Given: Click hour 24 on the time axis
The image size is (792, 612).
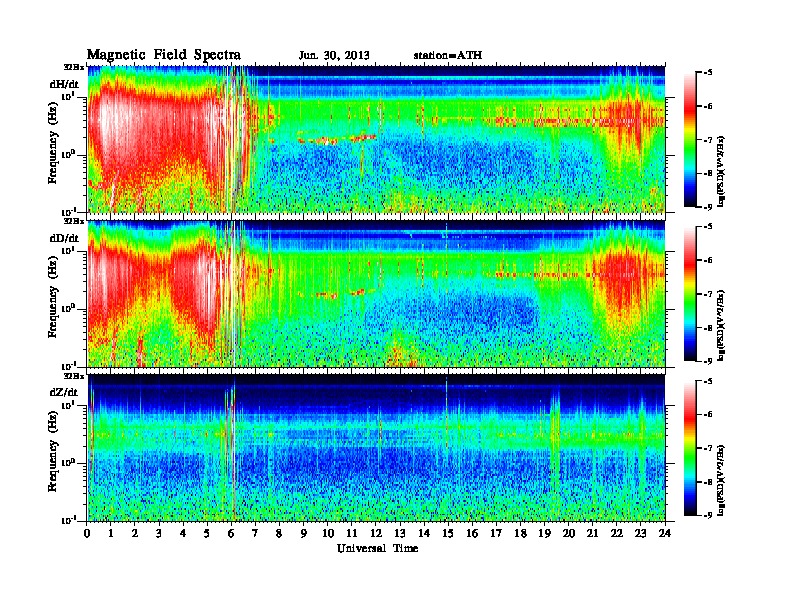Looking at the screenshot, I should coord(665,533).
